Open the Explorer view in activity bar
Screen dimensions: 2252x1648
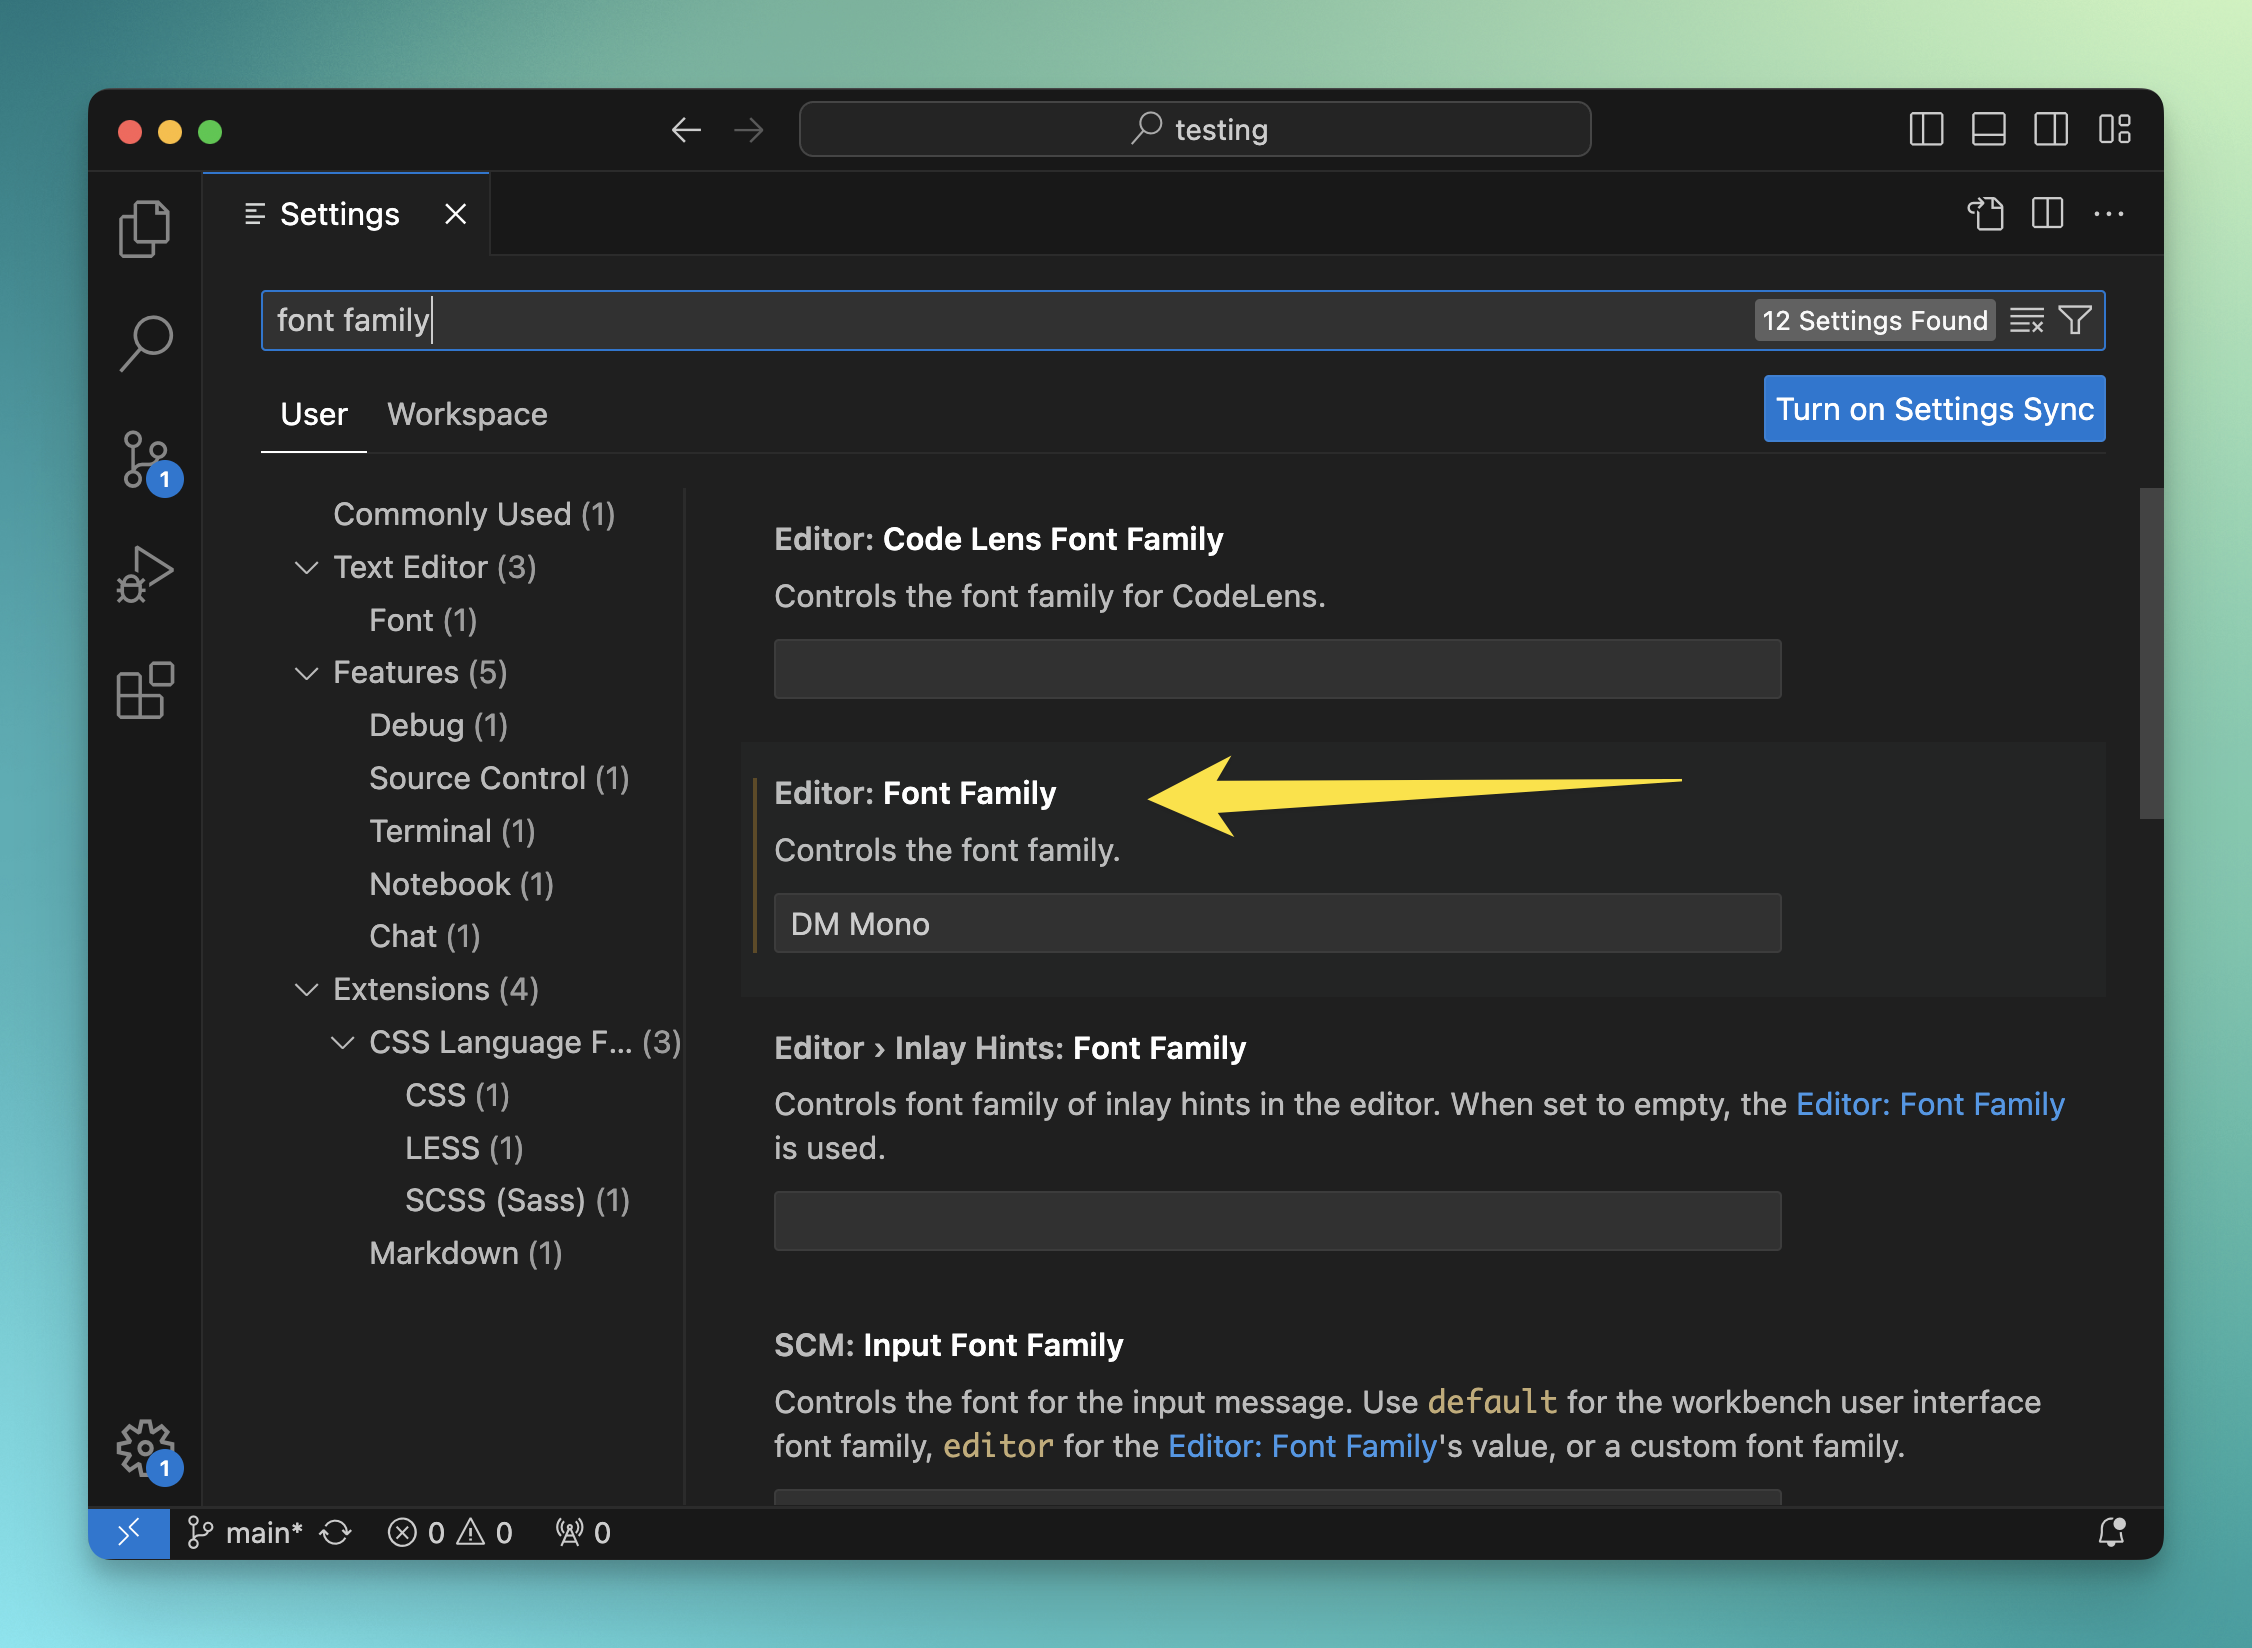click(145, 229)
